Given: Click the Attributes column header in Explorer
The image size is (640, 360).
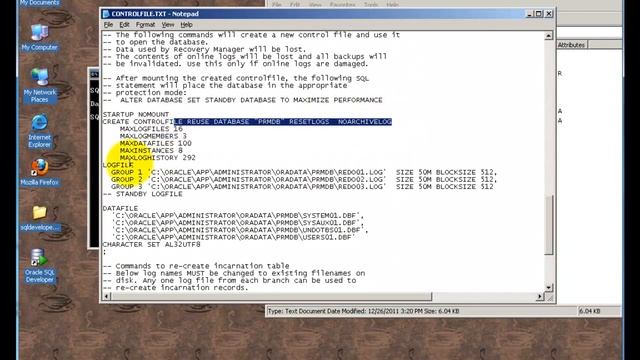Looking at the screenshot, I should coord(571,45).
